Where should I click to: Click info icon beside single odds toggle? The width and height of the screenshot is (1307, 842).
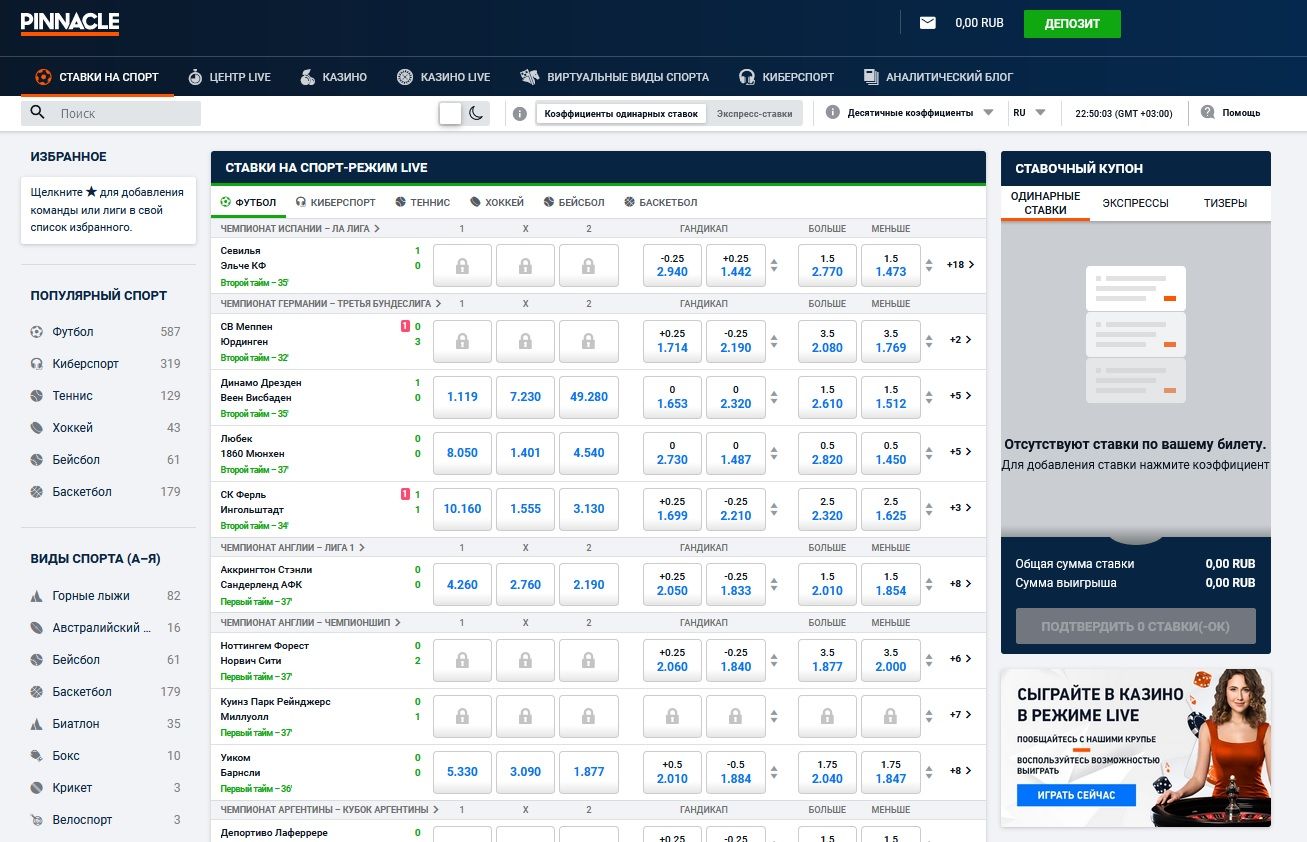[519, 114]
